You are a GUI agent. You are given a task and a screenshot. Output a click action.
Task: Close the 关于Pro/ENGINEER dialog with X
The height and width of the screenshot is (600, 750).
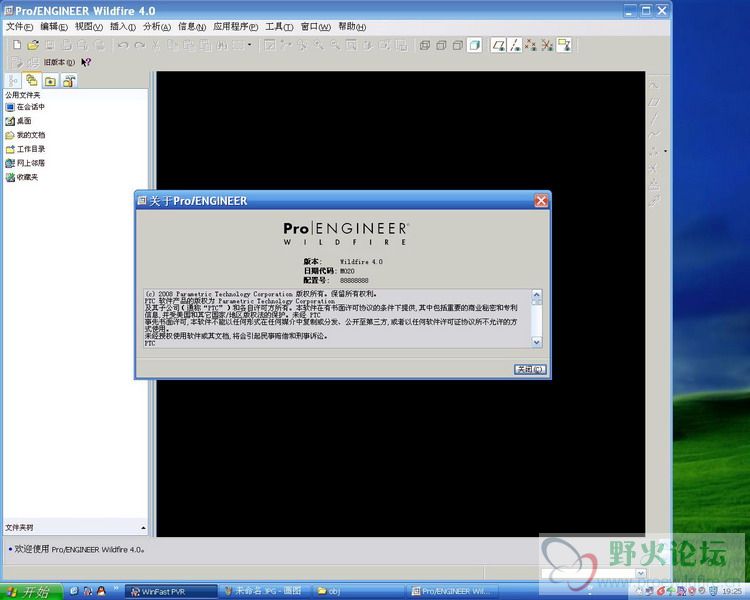click(x=541, y=200)
